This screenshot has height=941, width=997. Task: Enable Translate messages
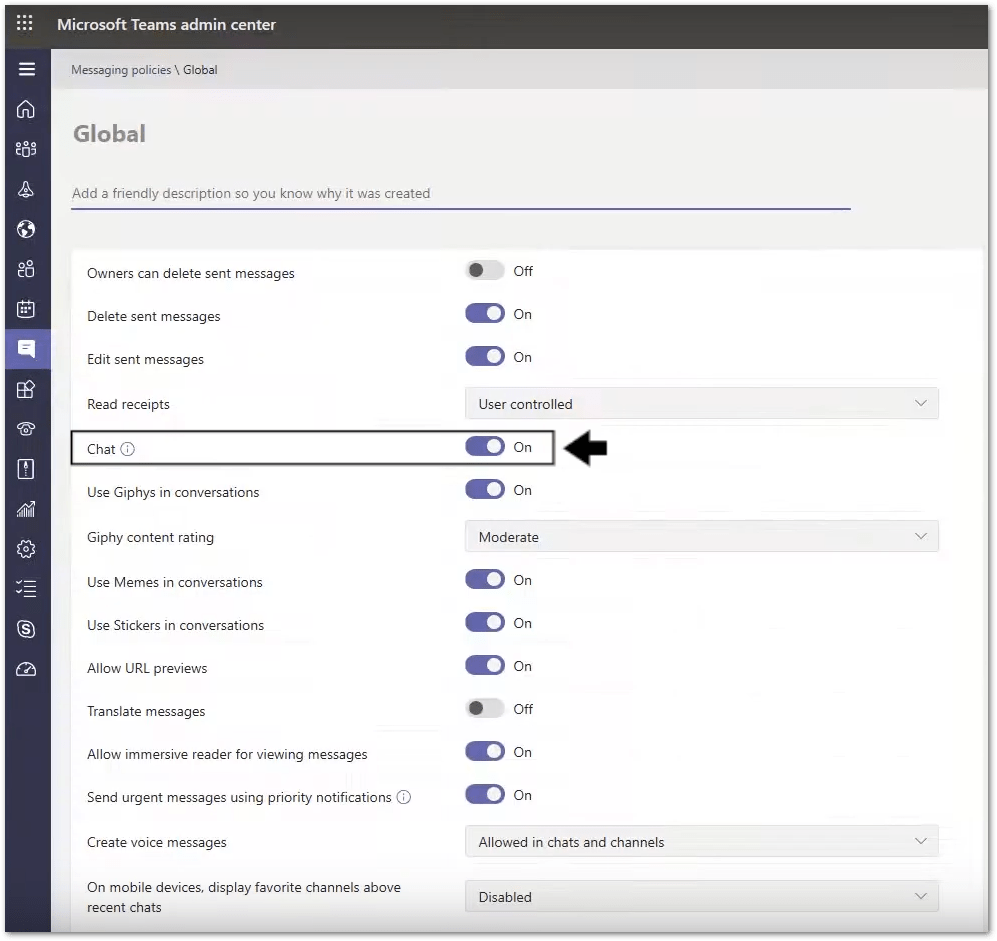click(x=485, y=709)
